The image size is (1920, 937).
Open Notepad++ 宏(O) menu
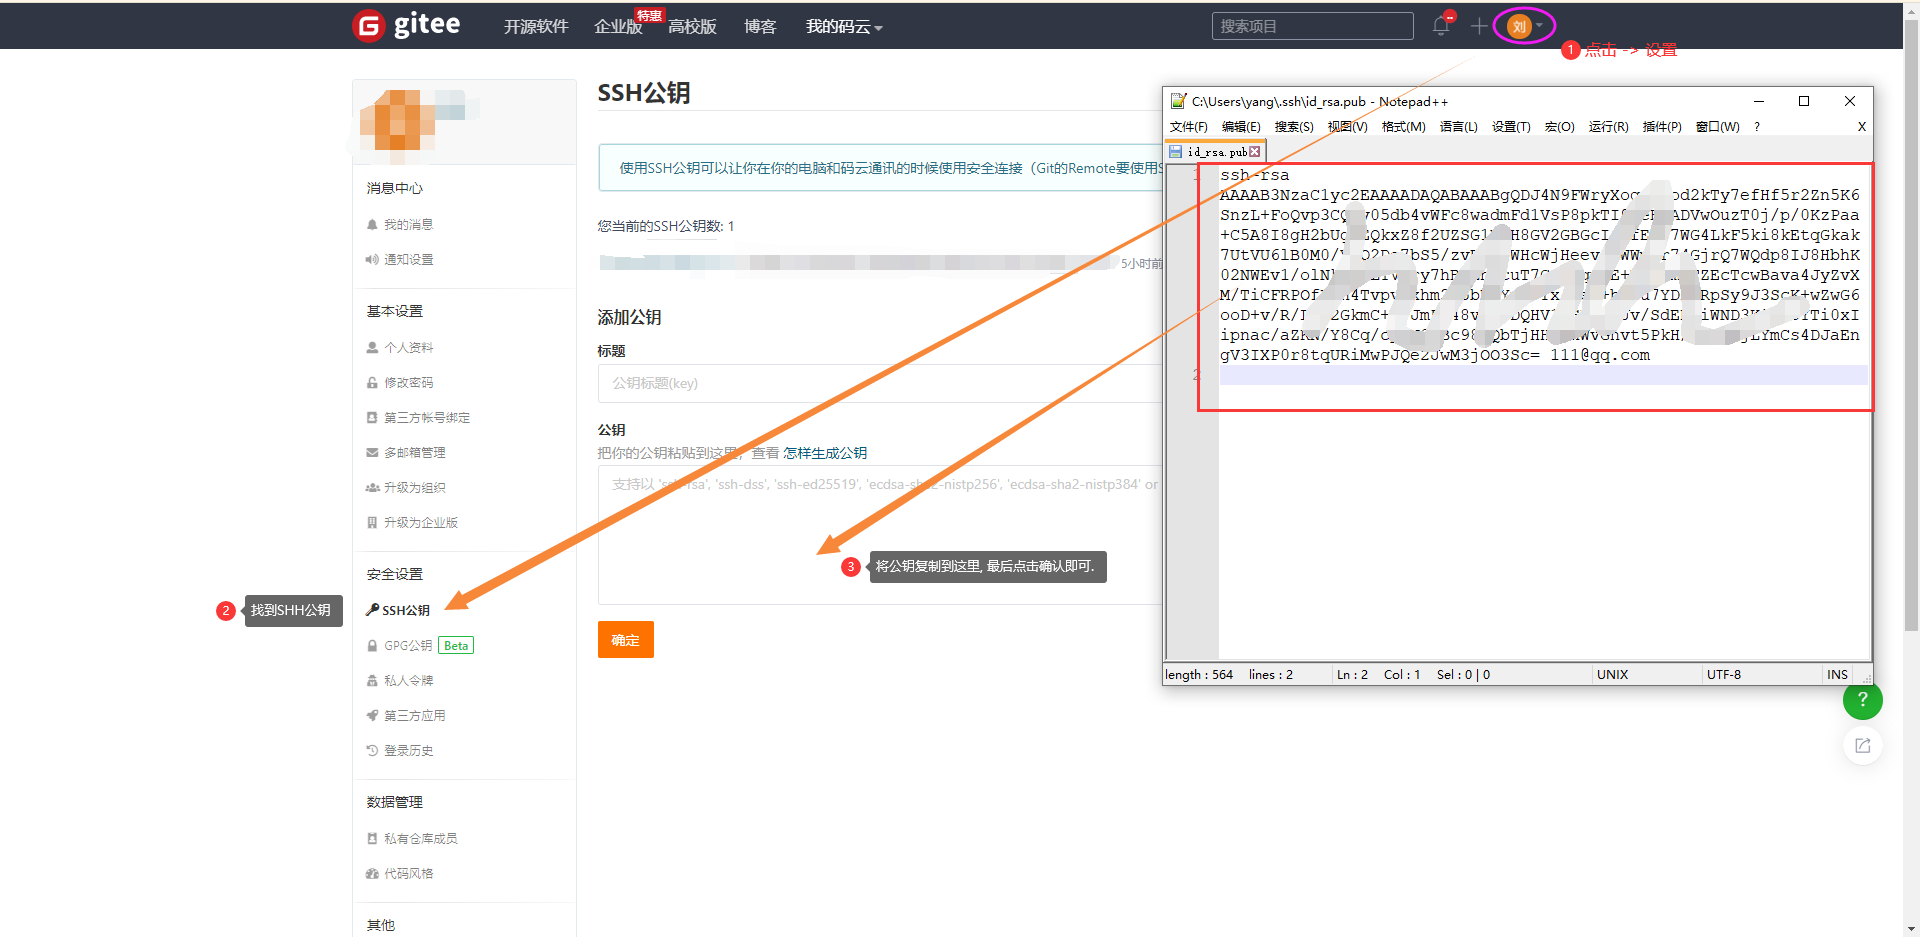pos(1559,127)
